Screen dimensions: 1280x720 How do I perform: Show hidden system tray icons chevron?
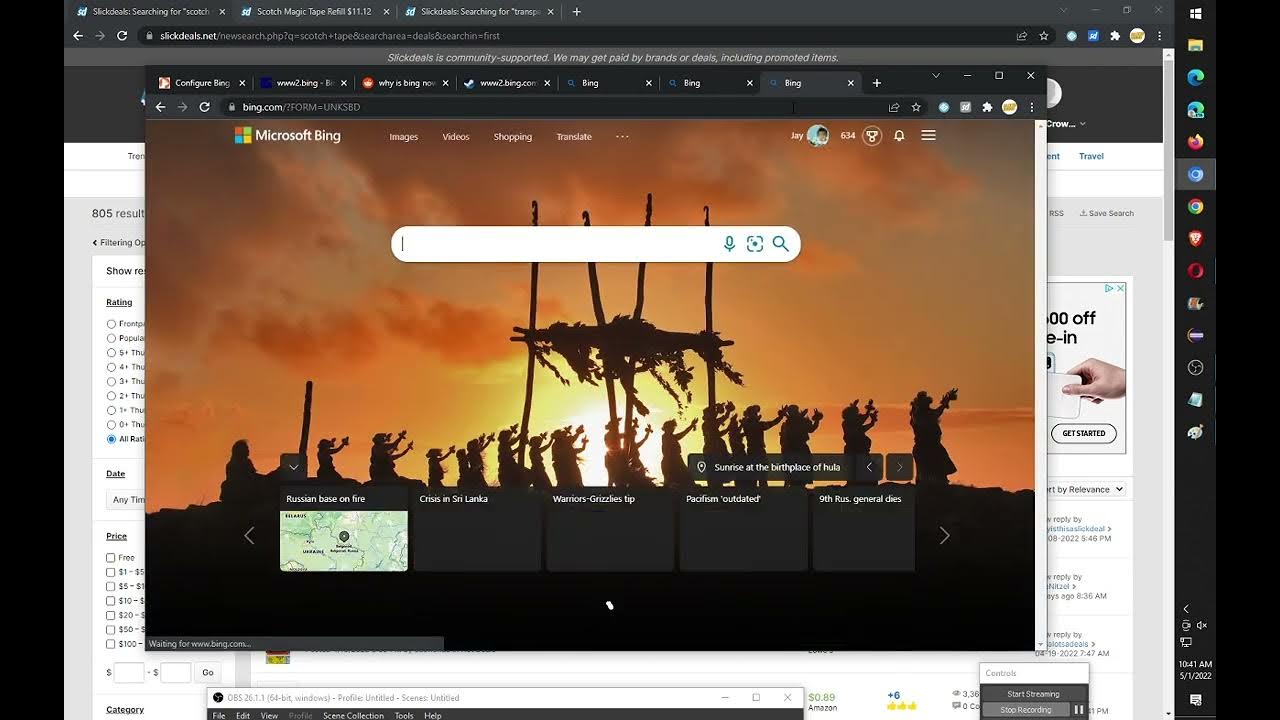[1187, 608]
